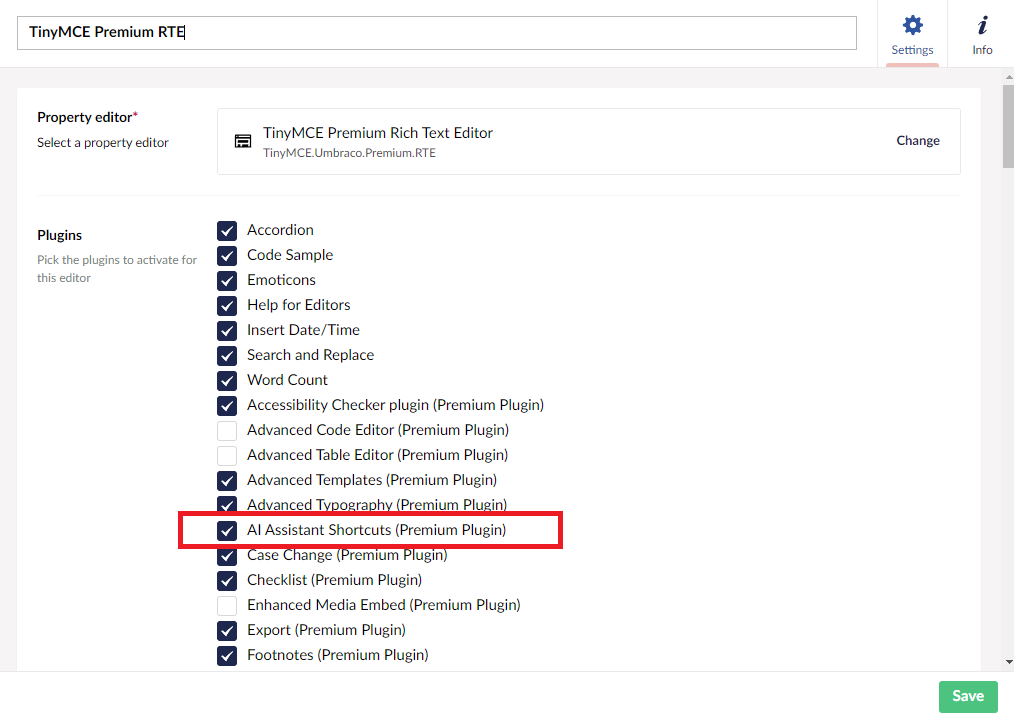This screenshot has height=717, width=1014.
Task: Disable AI Assistant Shortcuts plugin
Action: tap(227, 530)
